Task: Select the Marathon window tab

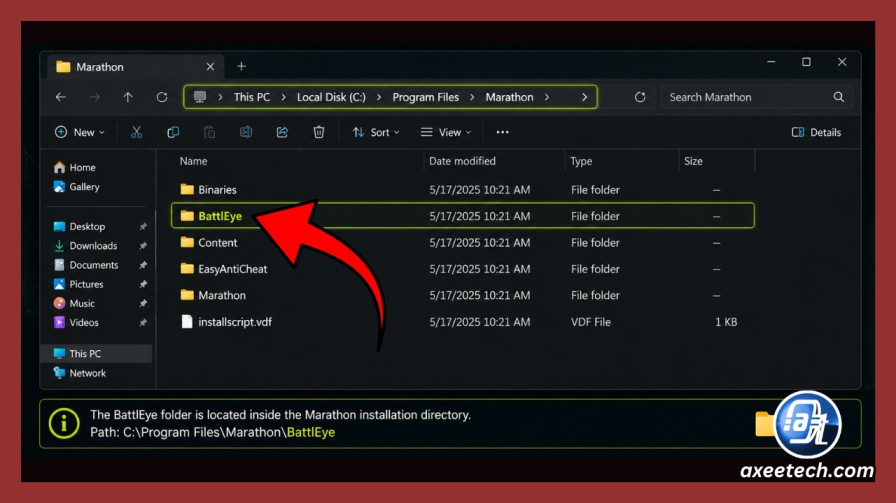Action: pos(135,67)
